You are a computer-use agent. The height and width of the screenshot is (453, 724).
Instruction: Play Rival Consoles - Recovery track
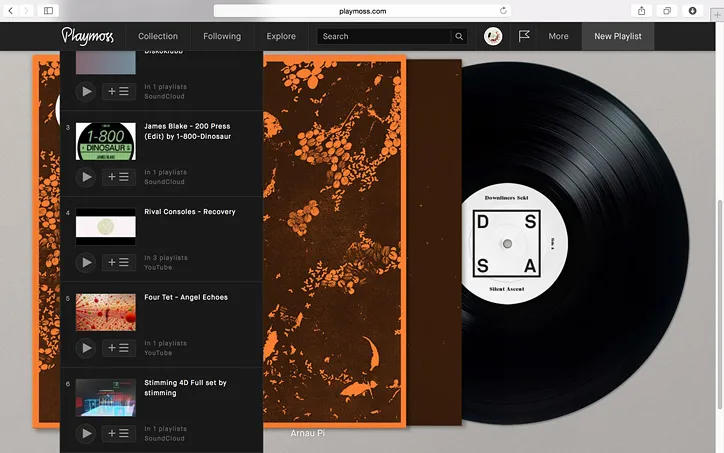click(x=86, y=262)
